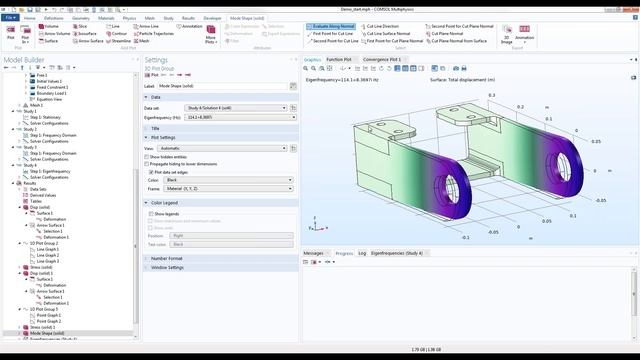This screenshot has width=640, height=360.
Task: Add a Mesh plot from ribbon
Action: [141, 41]
